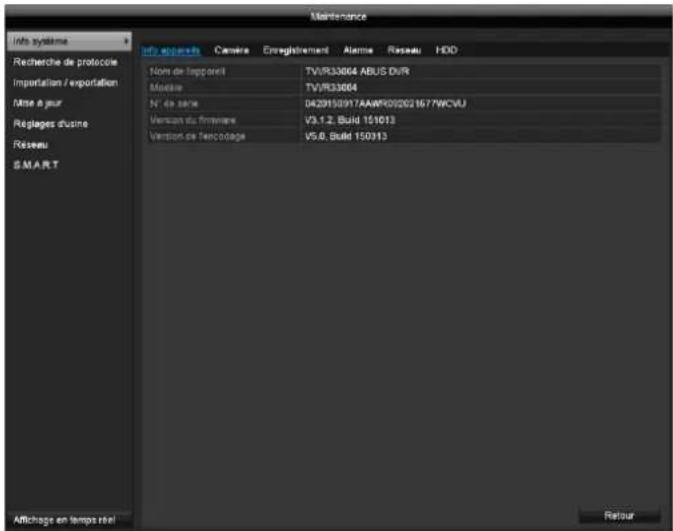The width and height of the screenshot is (673, 531).
Task: Click the Modèle label
Action: click(166, 88)
